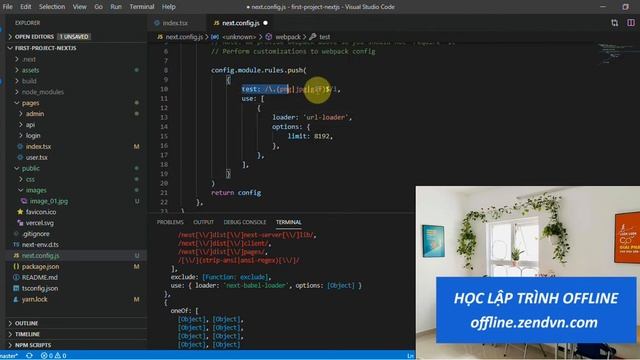The width and height of the screenshot is (640, 360).
Task: Click the master branch in status bar
Action: pyautogui.click(x=9, y=356)
